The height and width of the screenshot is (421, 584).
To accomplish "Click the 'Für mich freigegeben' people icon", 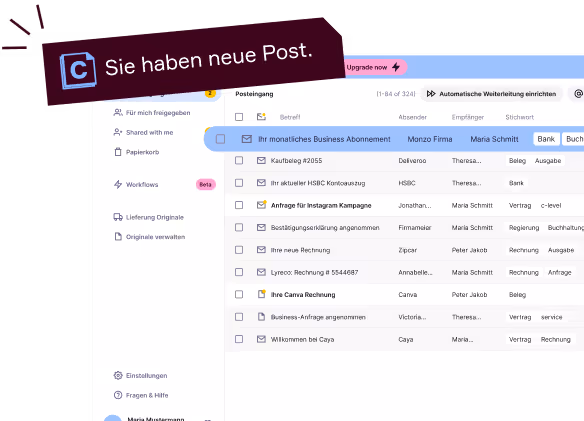I will (118, 112).
